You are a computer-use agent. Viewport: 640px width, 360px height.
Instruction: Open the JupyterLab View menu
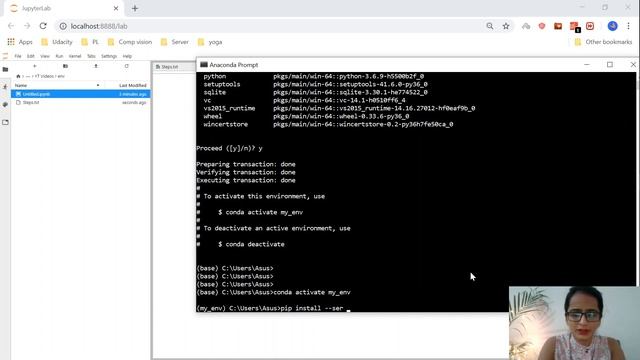[x=45, y=56]
